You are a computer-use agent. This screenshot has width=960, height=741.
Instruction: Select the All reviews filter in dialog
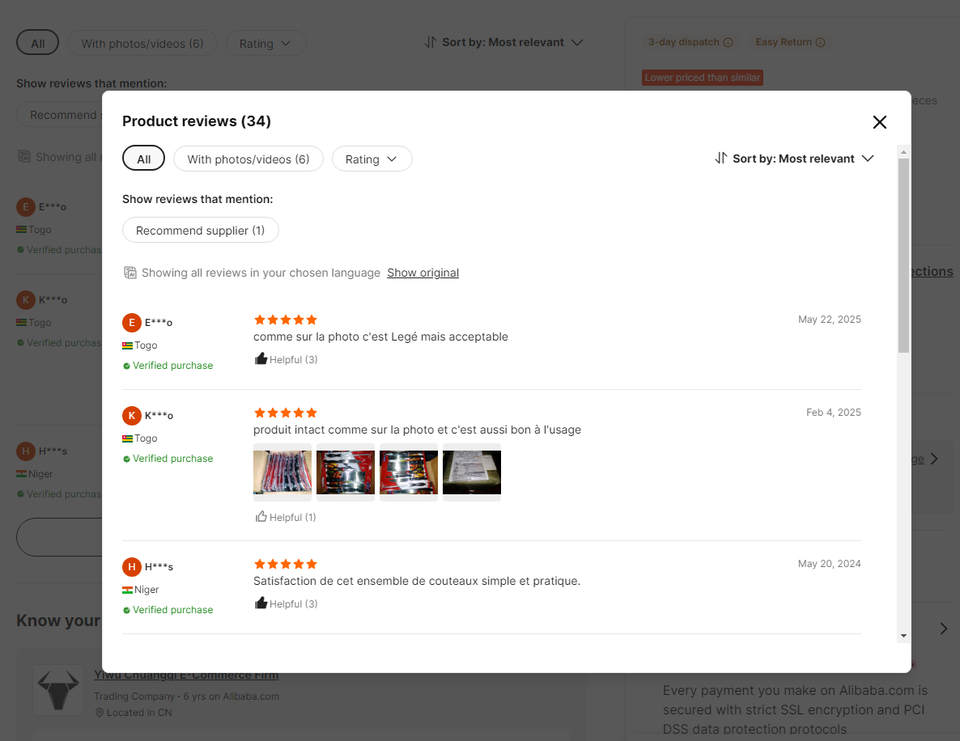click(144, 159)
